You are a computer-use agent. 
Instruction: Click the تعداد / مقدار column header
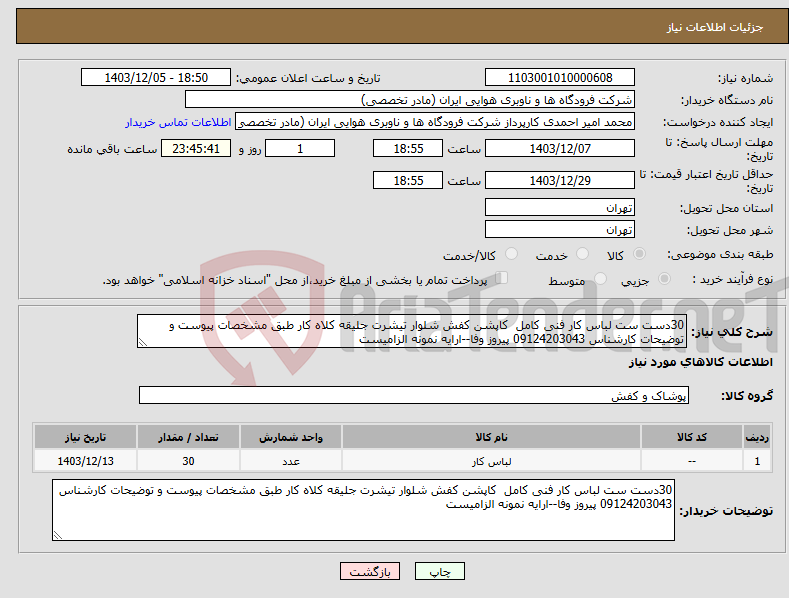pyautogui.click(x=188, y=437)
